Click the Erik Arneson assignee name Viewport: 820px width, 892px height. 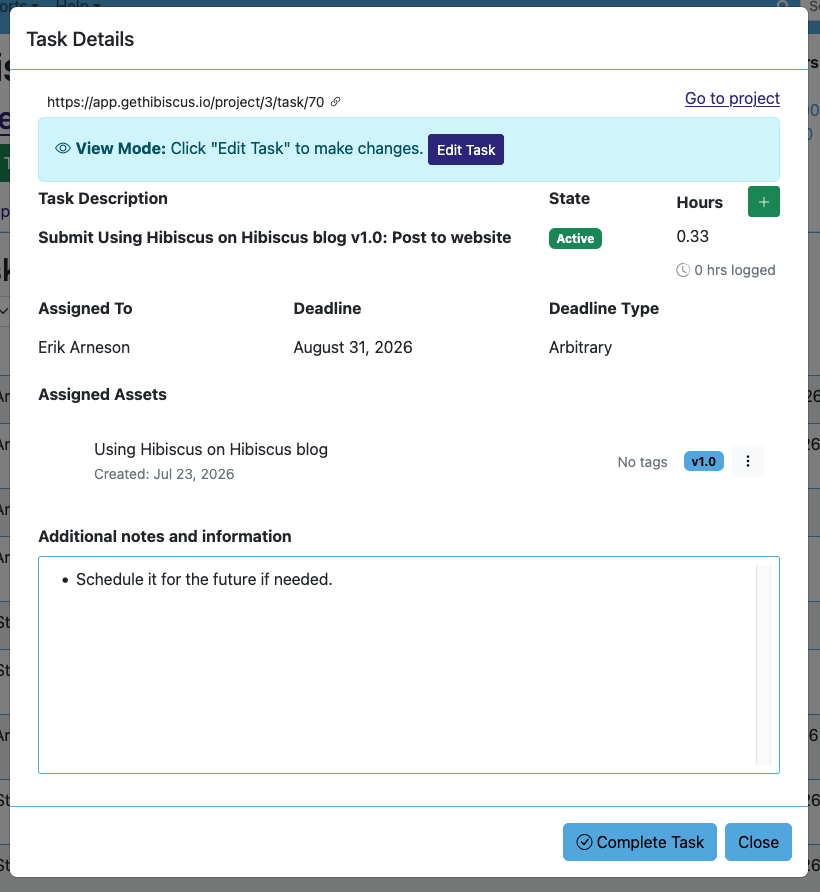point(84,348)
